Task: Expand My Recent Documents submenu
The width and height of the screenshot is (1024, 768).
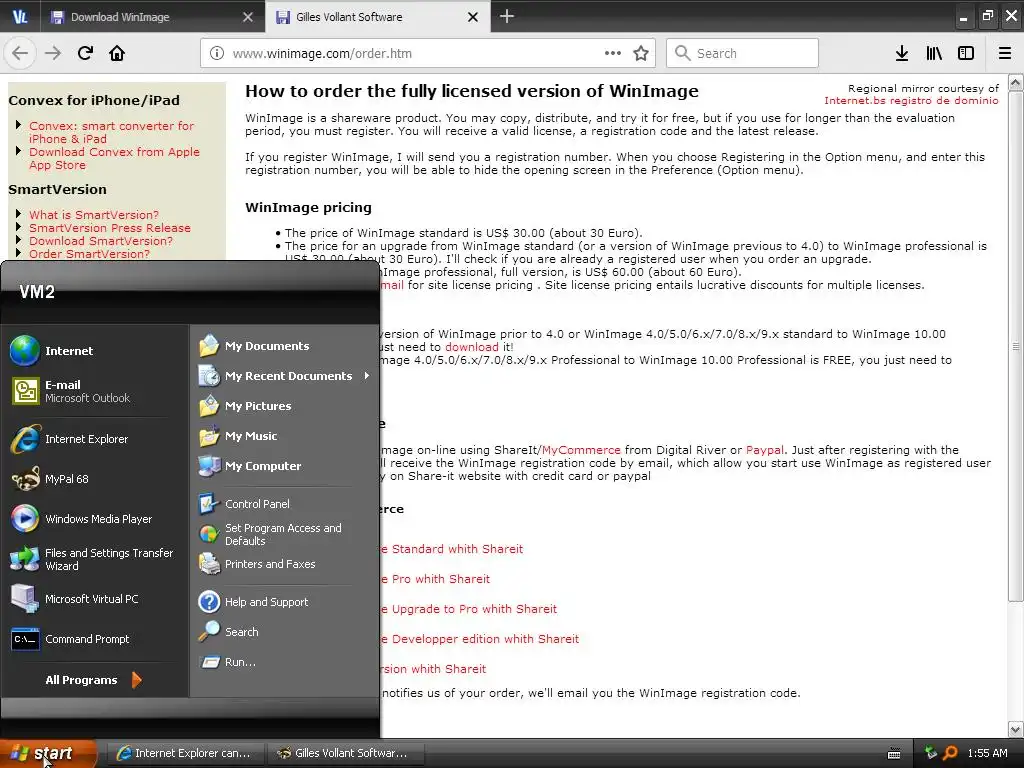Action: click(x=284, y=376)
